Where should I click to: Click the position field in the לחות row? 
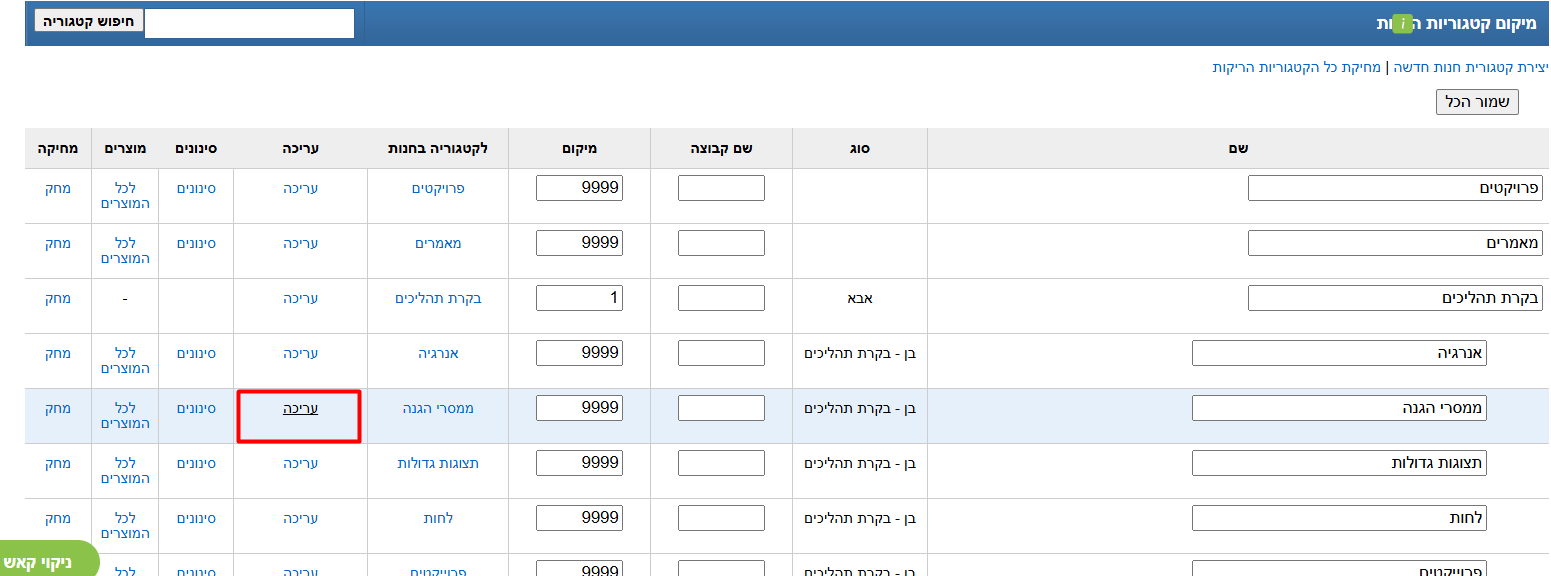(579, 518)
